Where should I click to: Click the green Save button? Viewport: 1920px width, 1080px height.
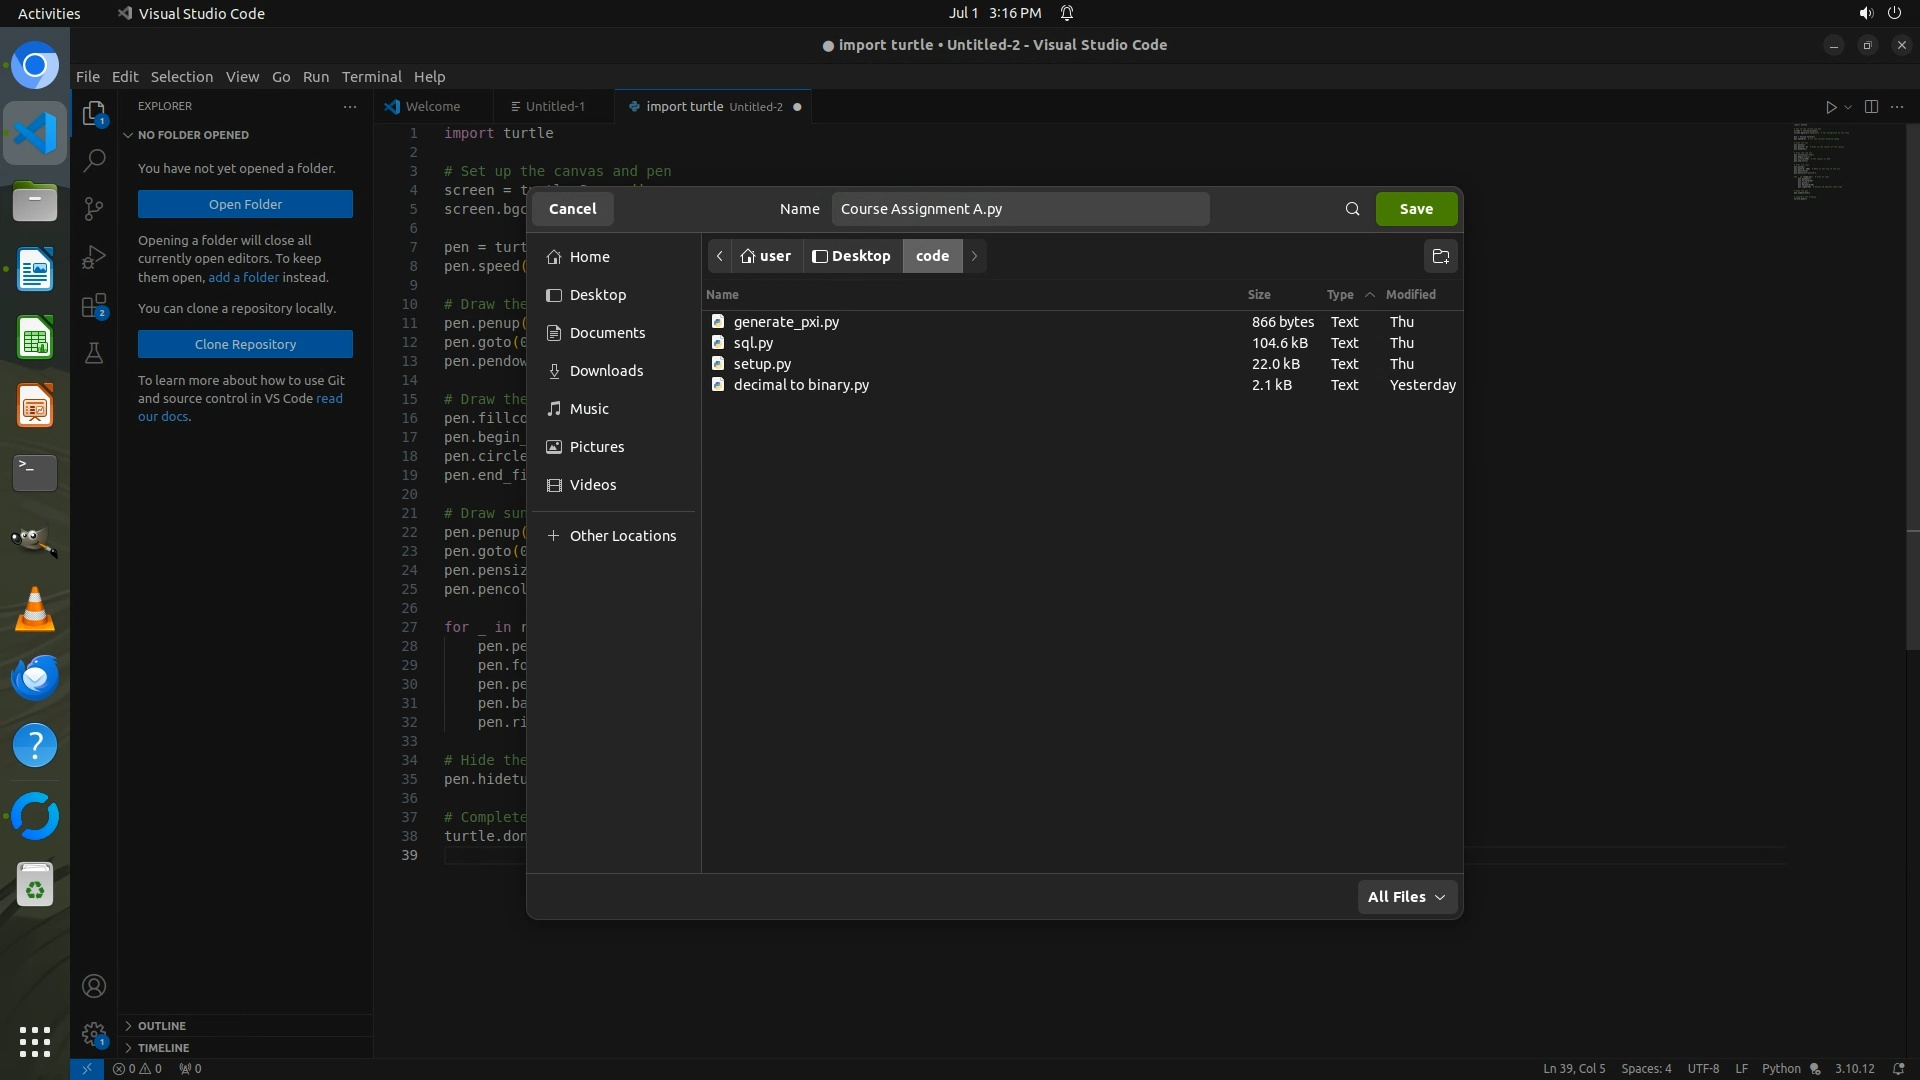[1416, 209]
